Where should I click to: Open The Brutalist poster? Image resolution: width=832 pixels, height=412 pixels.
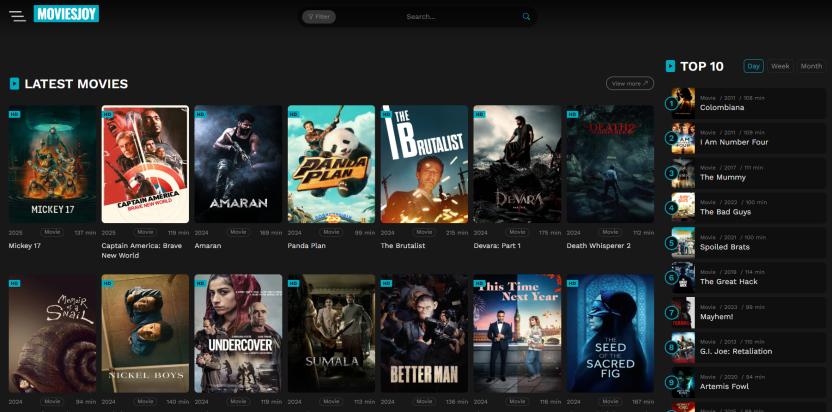(424, 164)
